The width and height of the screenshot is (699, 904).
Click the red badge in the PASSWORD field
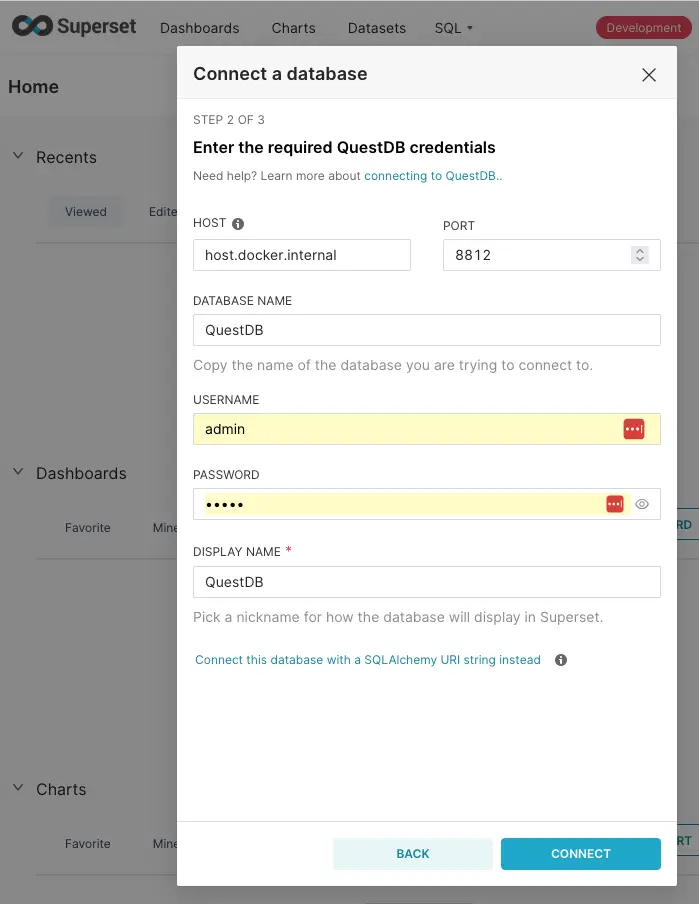click(x=614, y=503)
